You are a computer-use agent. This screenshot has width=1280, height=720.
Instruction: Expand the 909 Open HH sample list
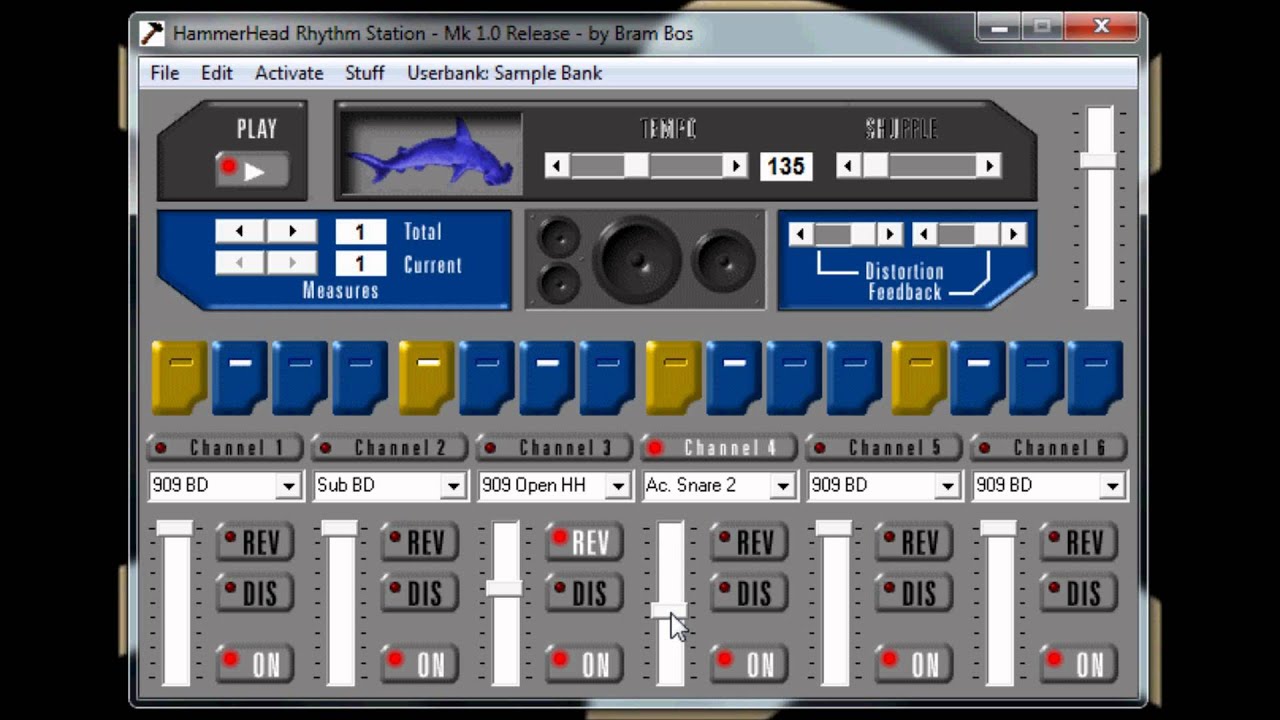coord(618,486)
